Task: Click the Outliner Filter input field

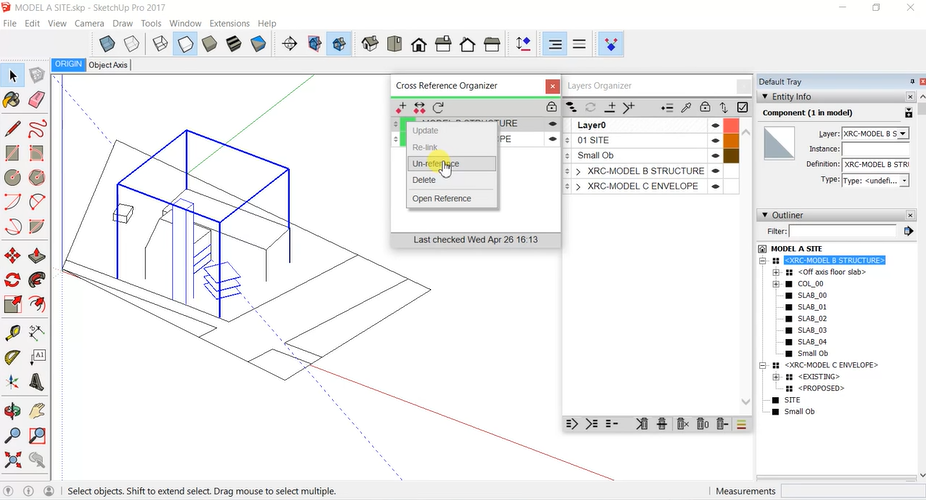Action: pos(843,231)
